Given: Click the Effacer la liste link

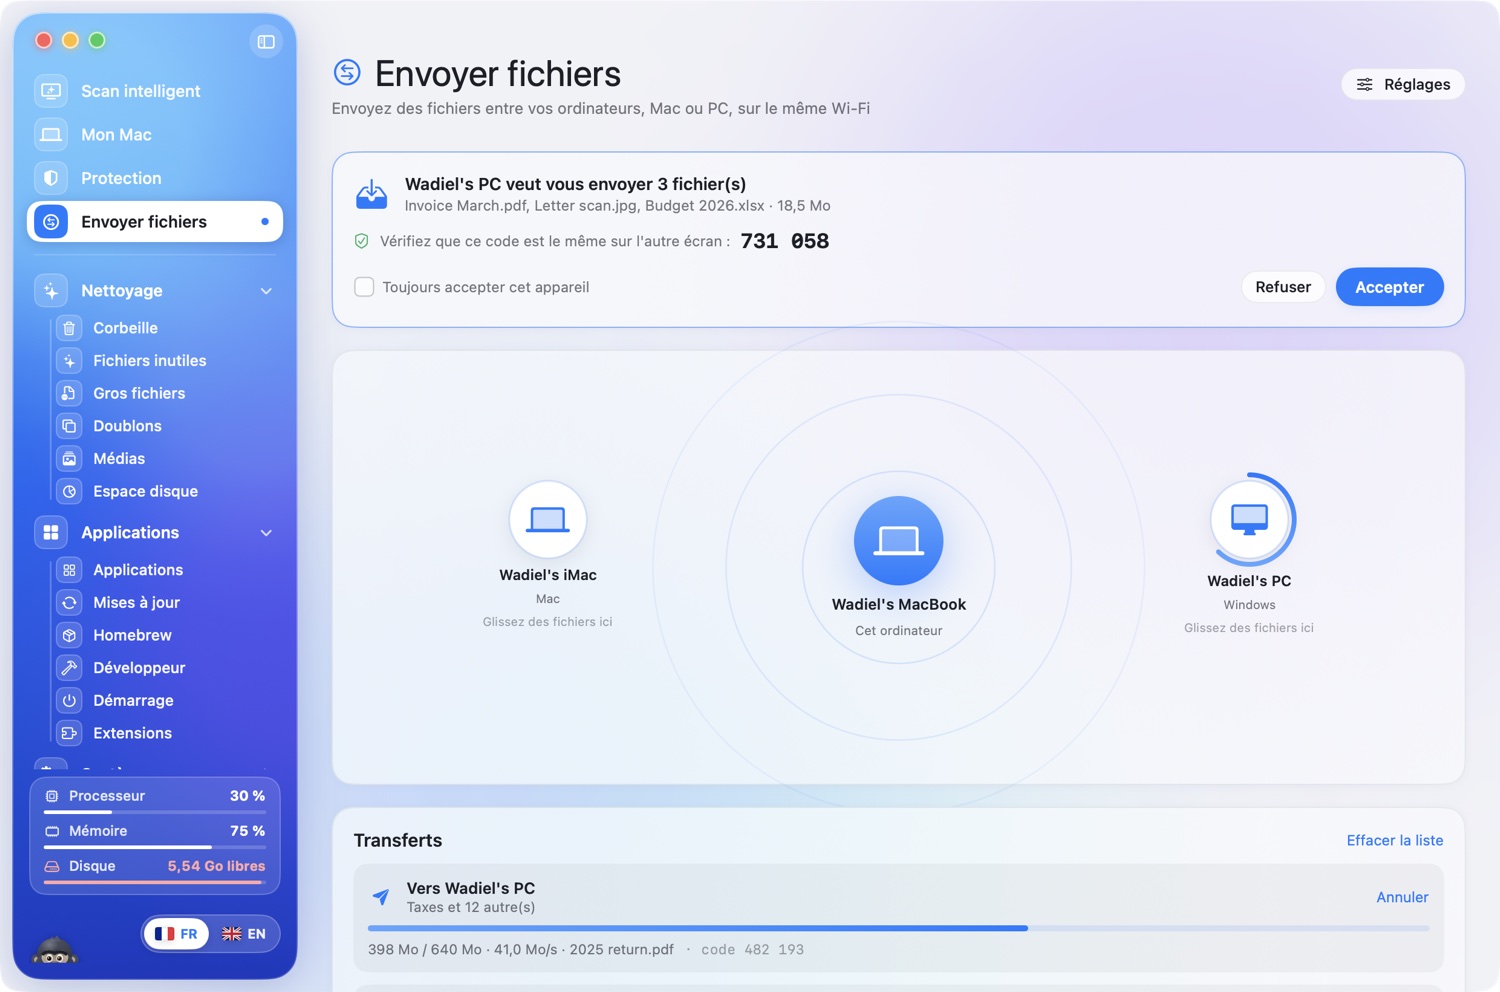Looking at the screenshot, I should [x=1394, y=840].
